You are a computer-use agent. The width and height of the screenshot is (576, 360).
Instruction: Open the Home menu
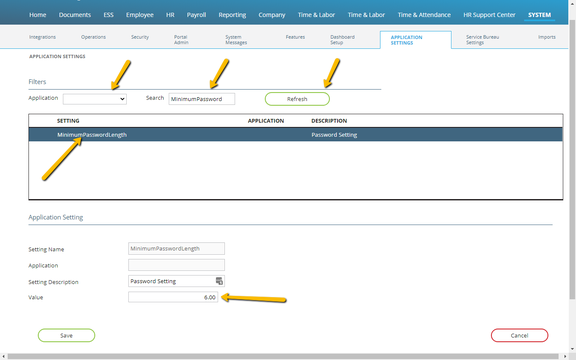coord(37,15)
